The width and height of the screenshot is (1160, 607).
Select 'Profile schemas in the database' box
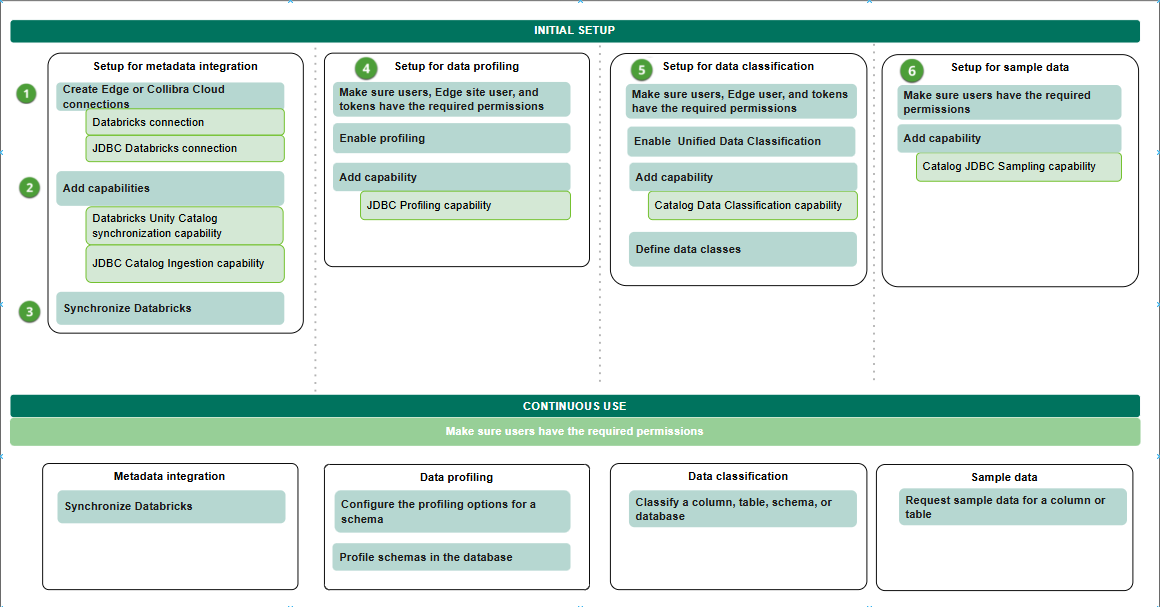(451, 557)
